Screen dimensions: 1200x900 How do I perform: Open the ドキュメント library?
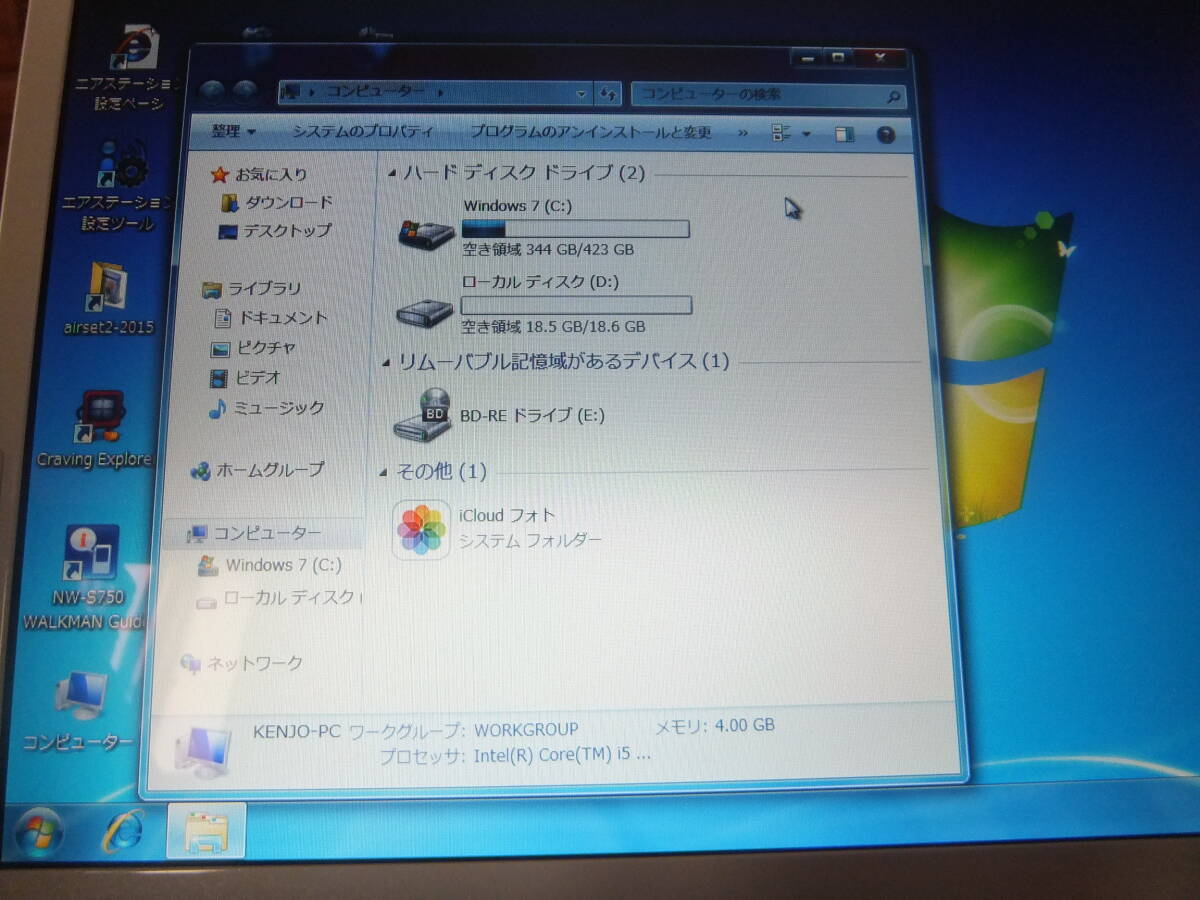[284, 318]
